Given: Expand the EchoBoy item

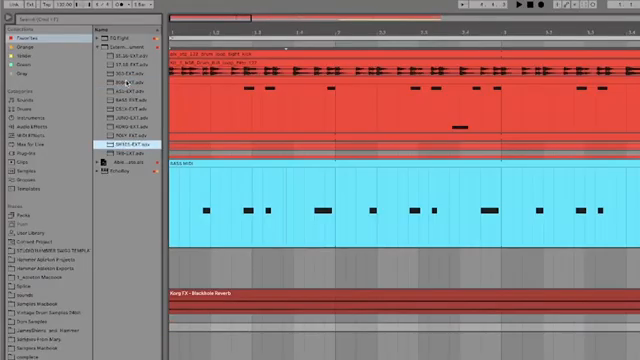Looking at the screenshot, I should click(x=97, y=171).
